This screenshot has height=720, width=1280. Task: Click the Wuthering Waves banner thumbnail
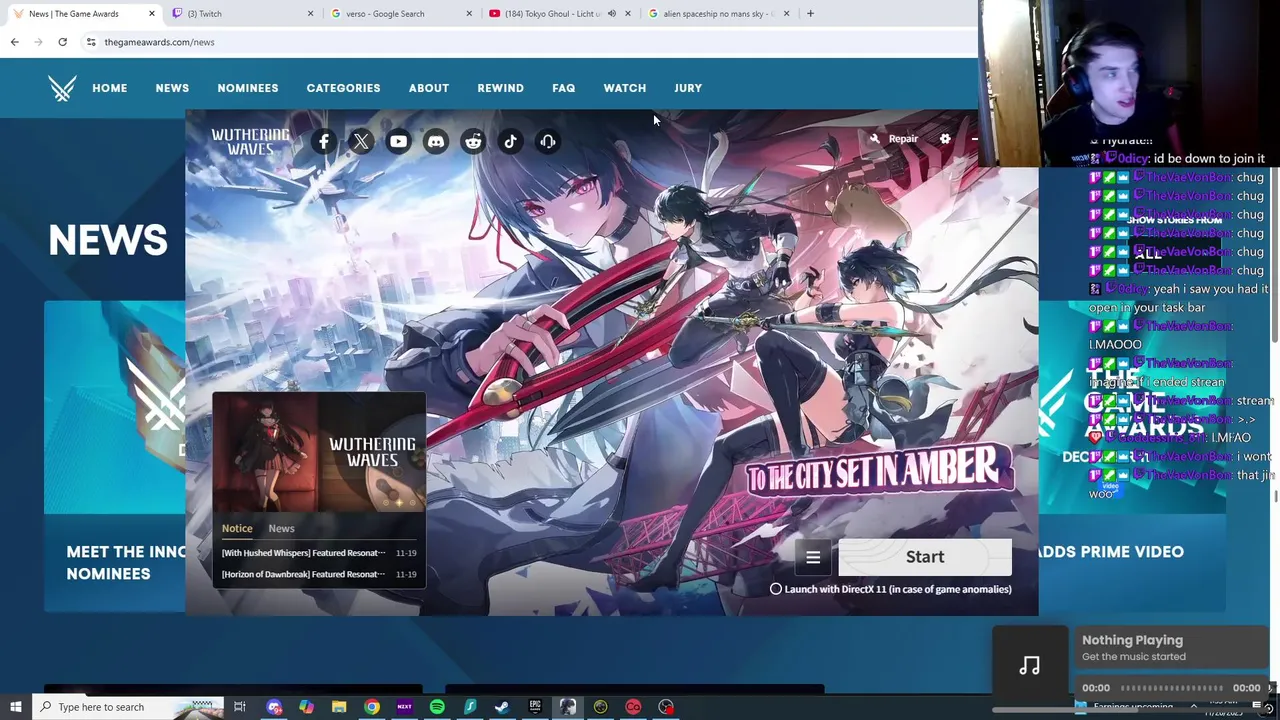pos(319,452)
